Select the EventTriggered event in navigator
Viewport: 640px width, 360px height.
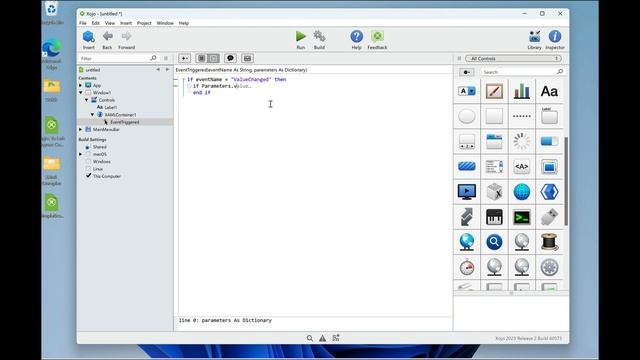[x=125, y=122]
